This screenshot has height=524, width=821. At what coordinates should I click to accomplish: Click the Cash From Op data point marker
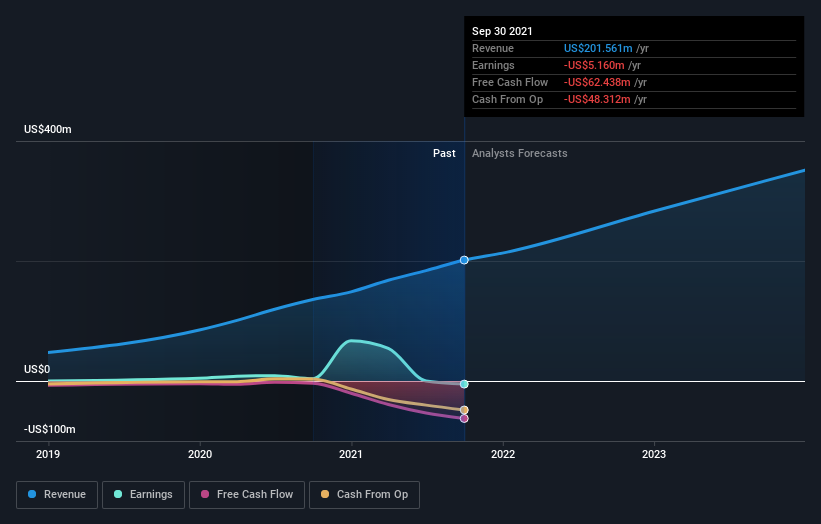(464, 410)
